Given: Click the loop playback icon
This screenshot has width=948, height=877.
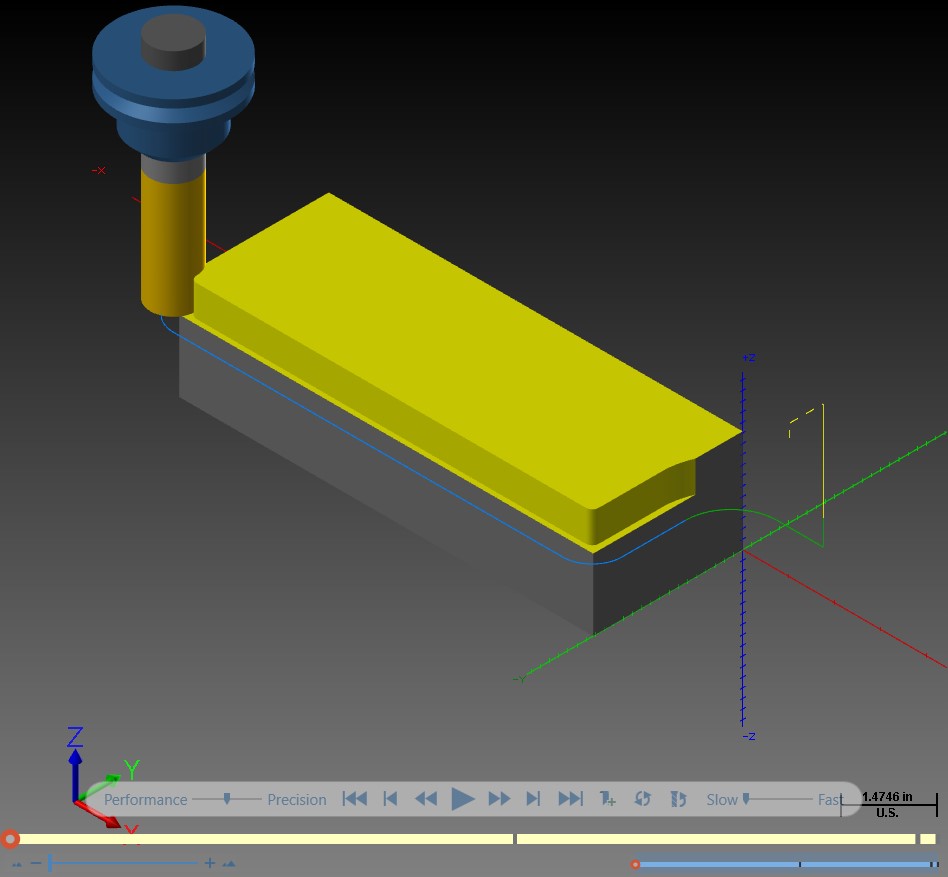Looking at the screenshot, I should point(642,799).
